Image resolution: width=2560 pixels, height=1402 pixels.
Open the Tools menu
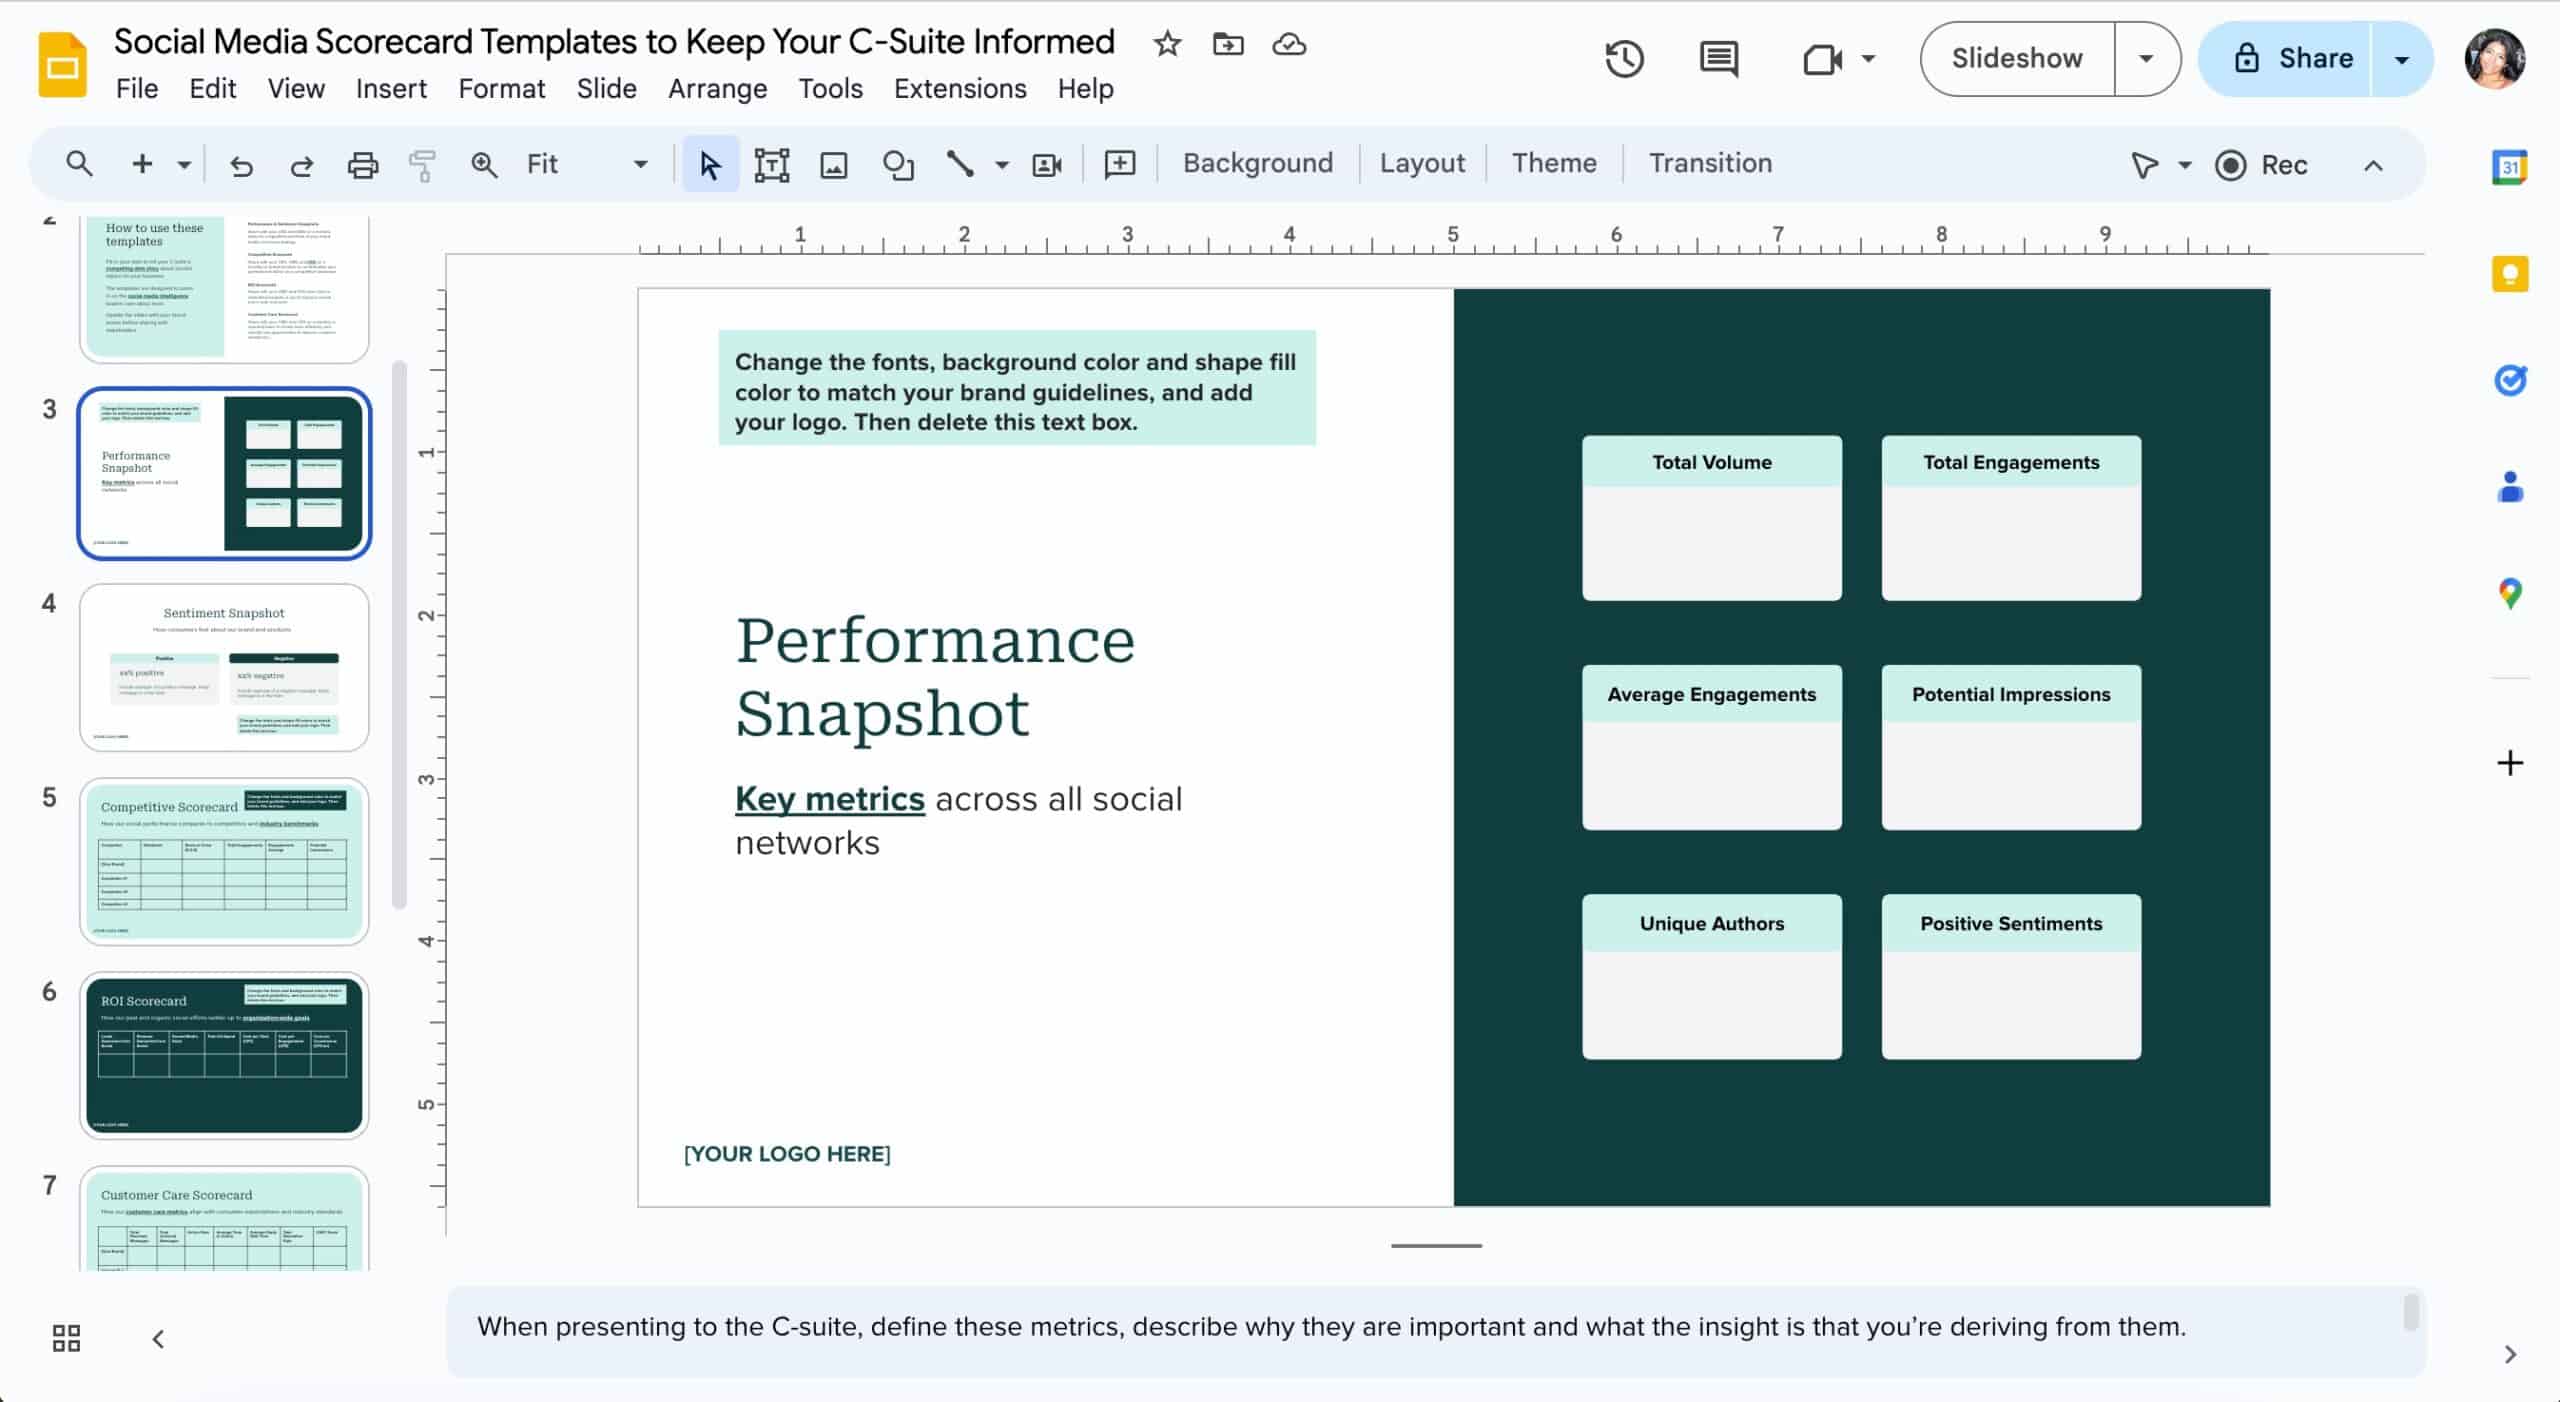click(830, 88)
